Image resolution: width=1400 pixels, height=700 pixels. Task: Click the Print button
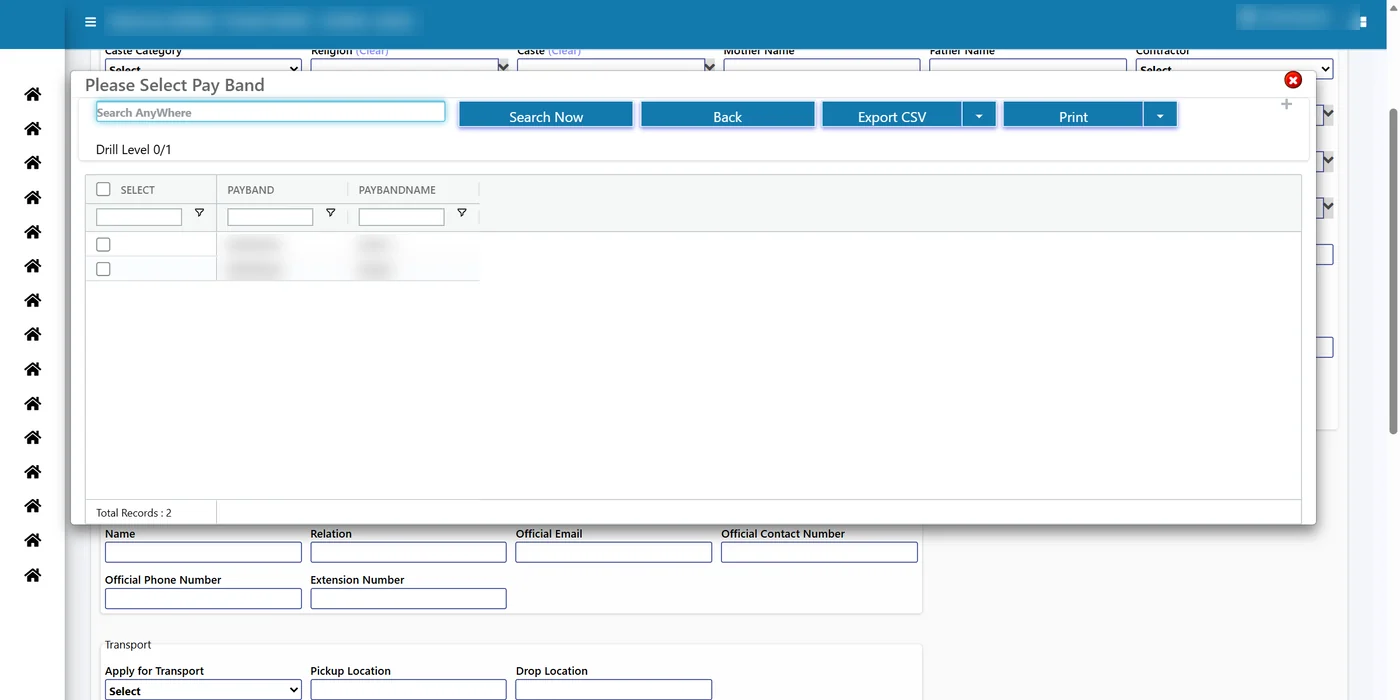1073,116
